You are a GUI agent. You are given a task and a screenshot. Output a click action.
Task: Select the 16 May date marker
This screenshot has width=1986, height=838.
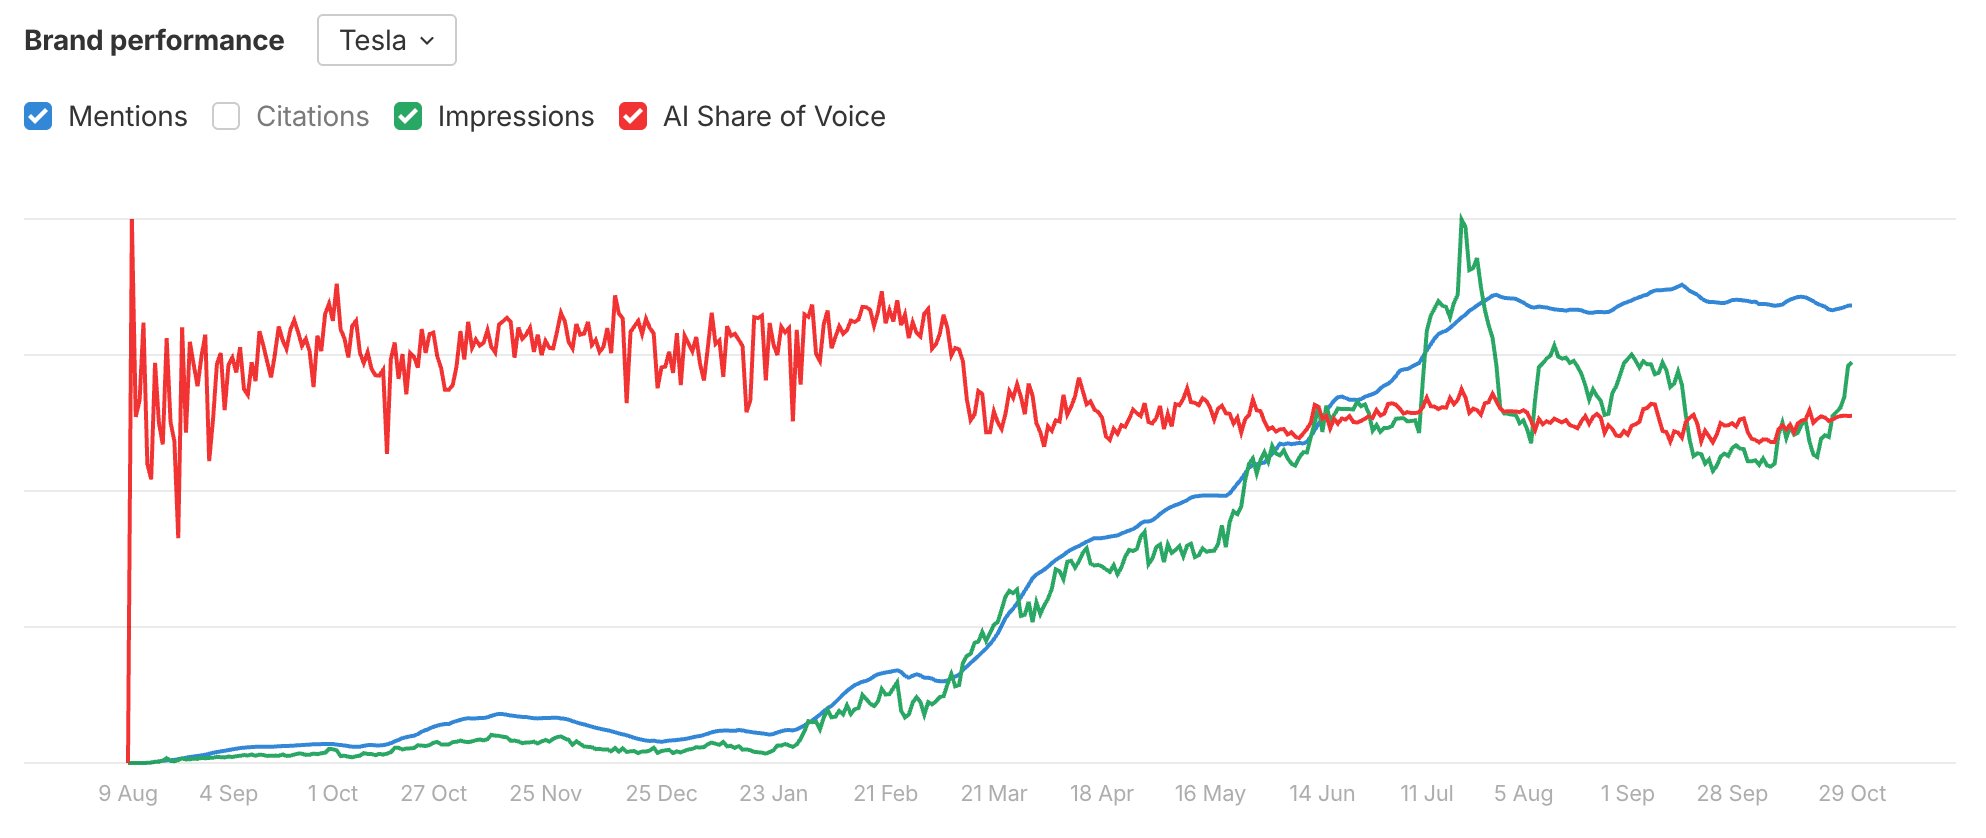click(x=1209, y=793)
